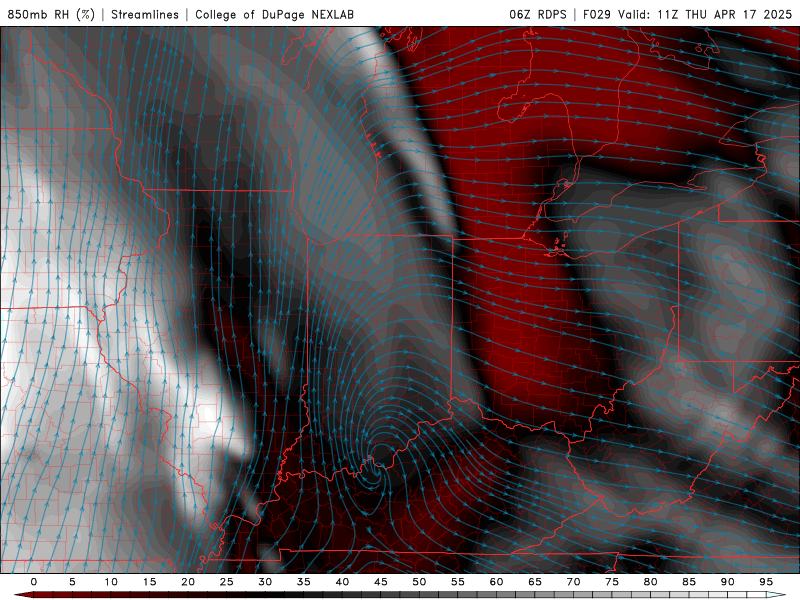The width and height of the screenshot is (800, 600).
Task: Click the '06Z RDPS' model run label
Action: 538,14
